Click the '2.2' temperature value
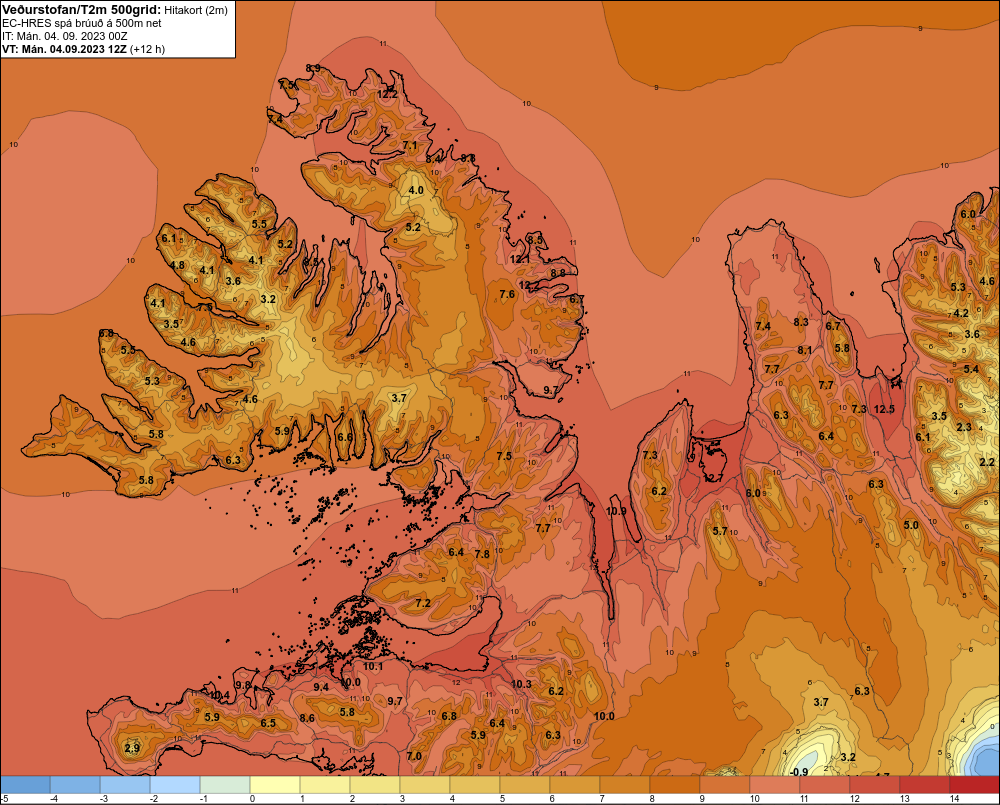Viewport: 1000px width, 805px height. click(987, 462)
